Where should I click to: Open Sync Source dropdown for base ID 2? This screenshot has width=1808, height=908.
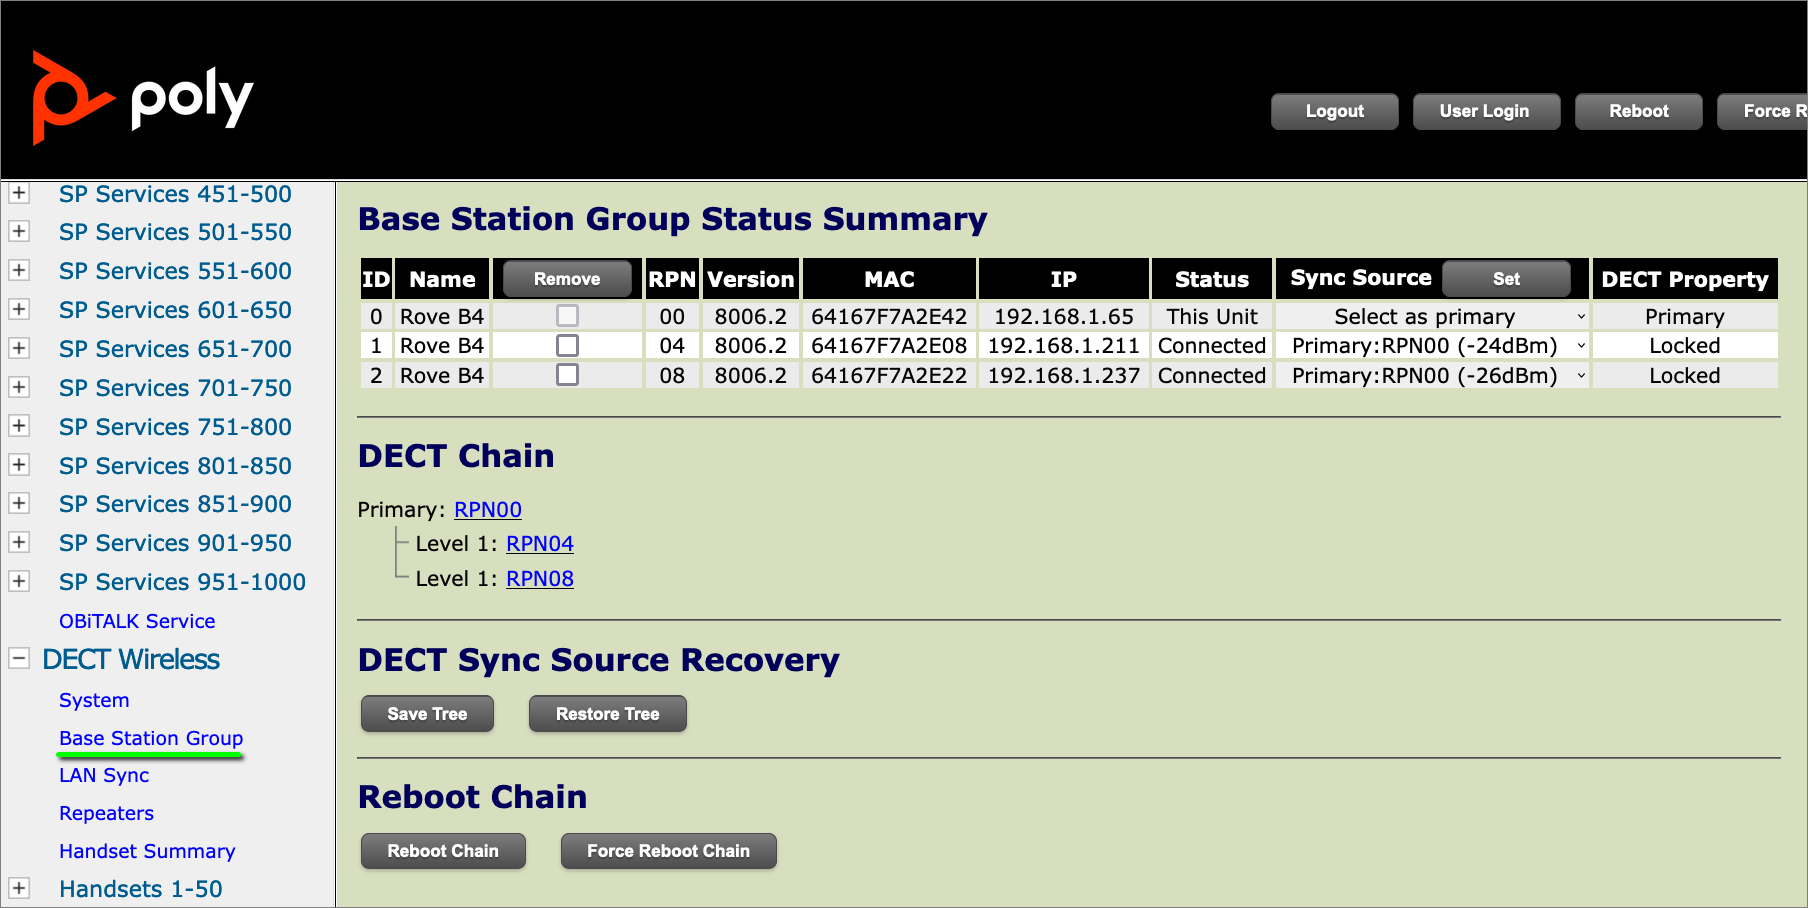[x=1431, y=376]
